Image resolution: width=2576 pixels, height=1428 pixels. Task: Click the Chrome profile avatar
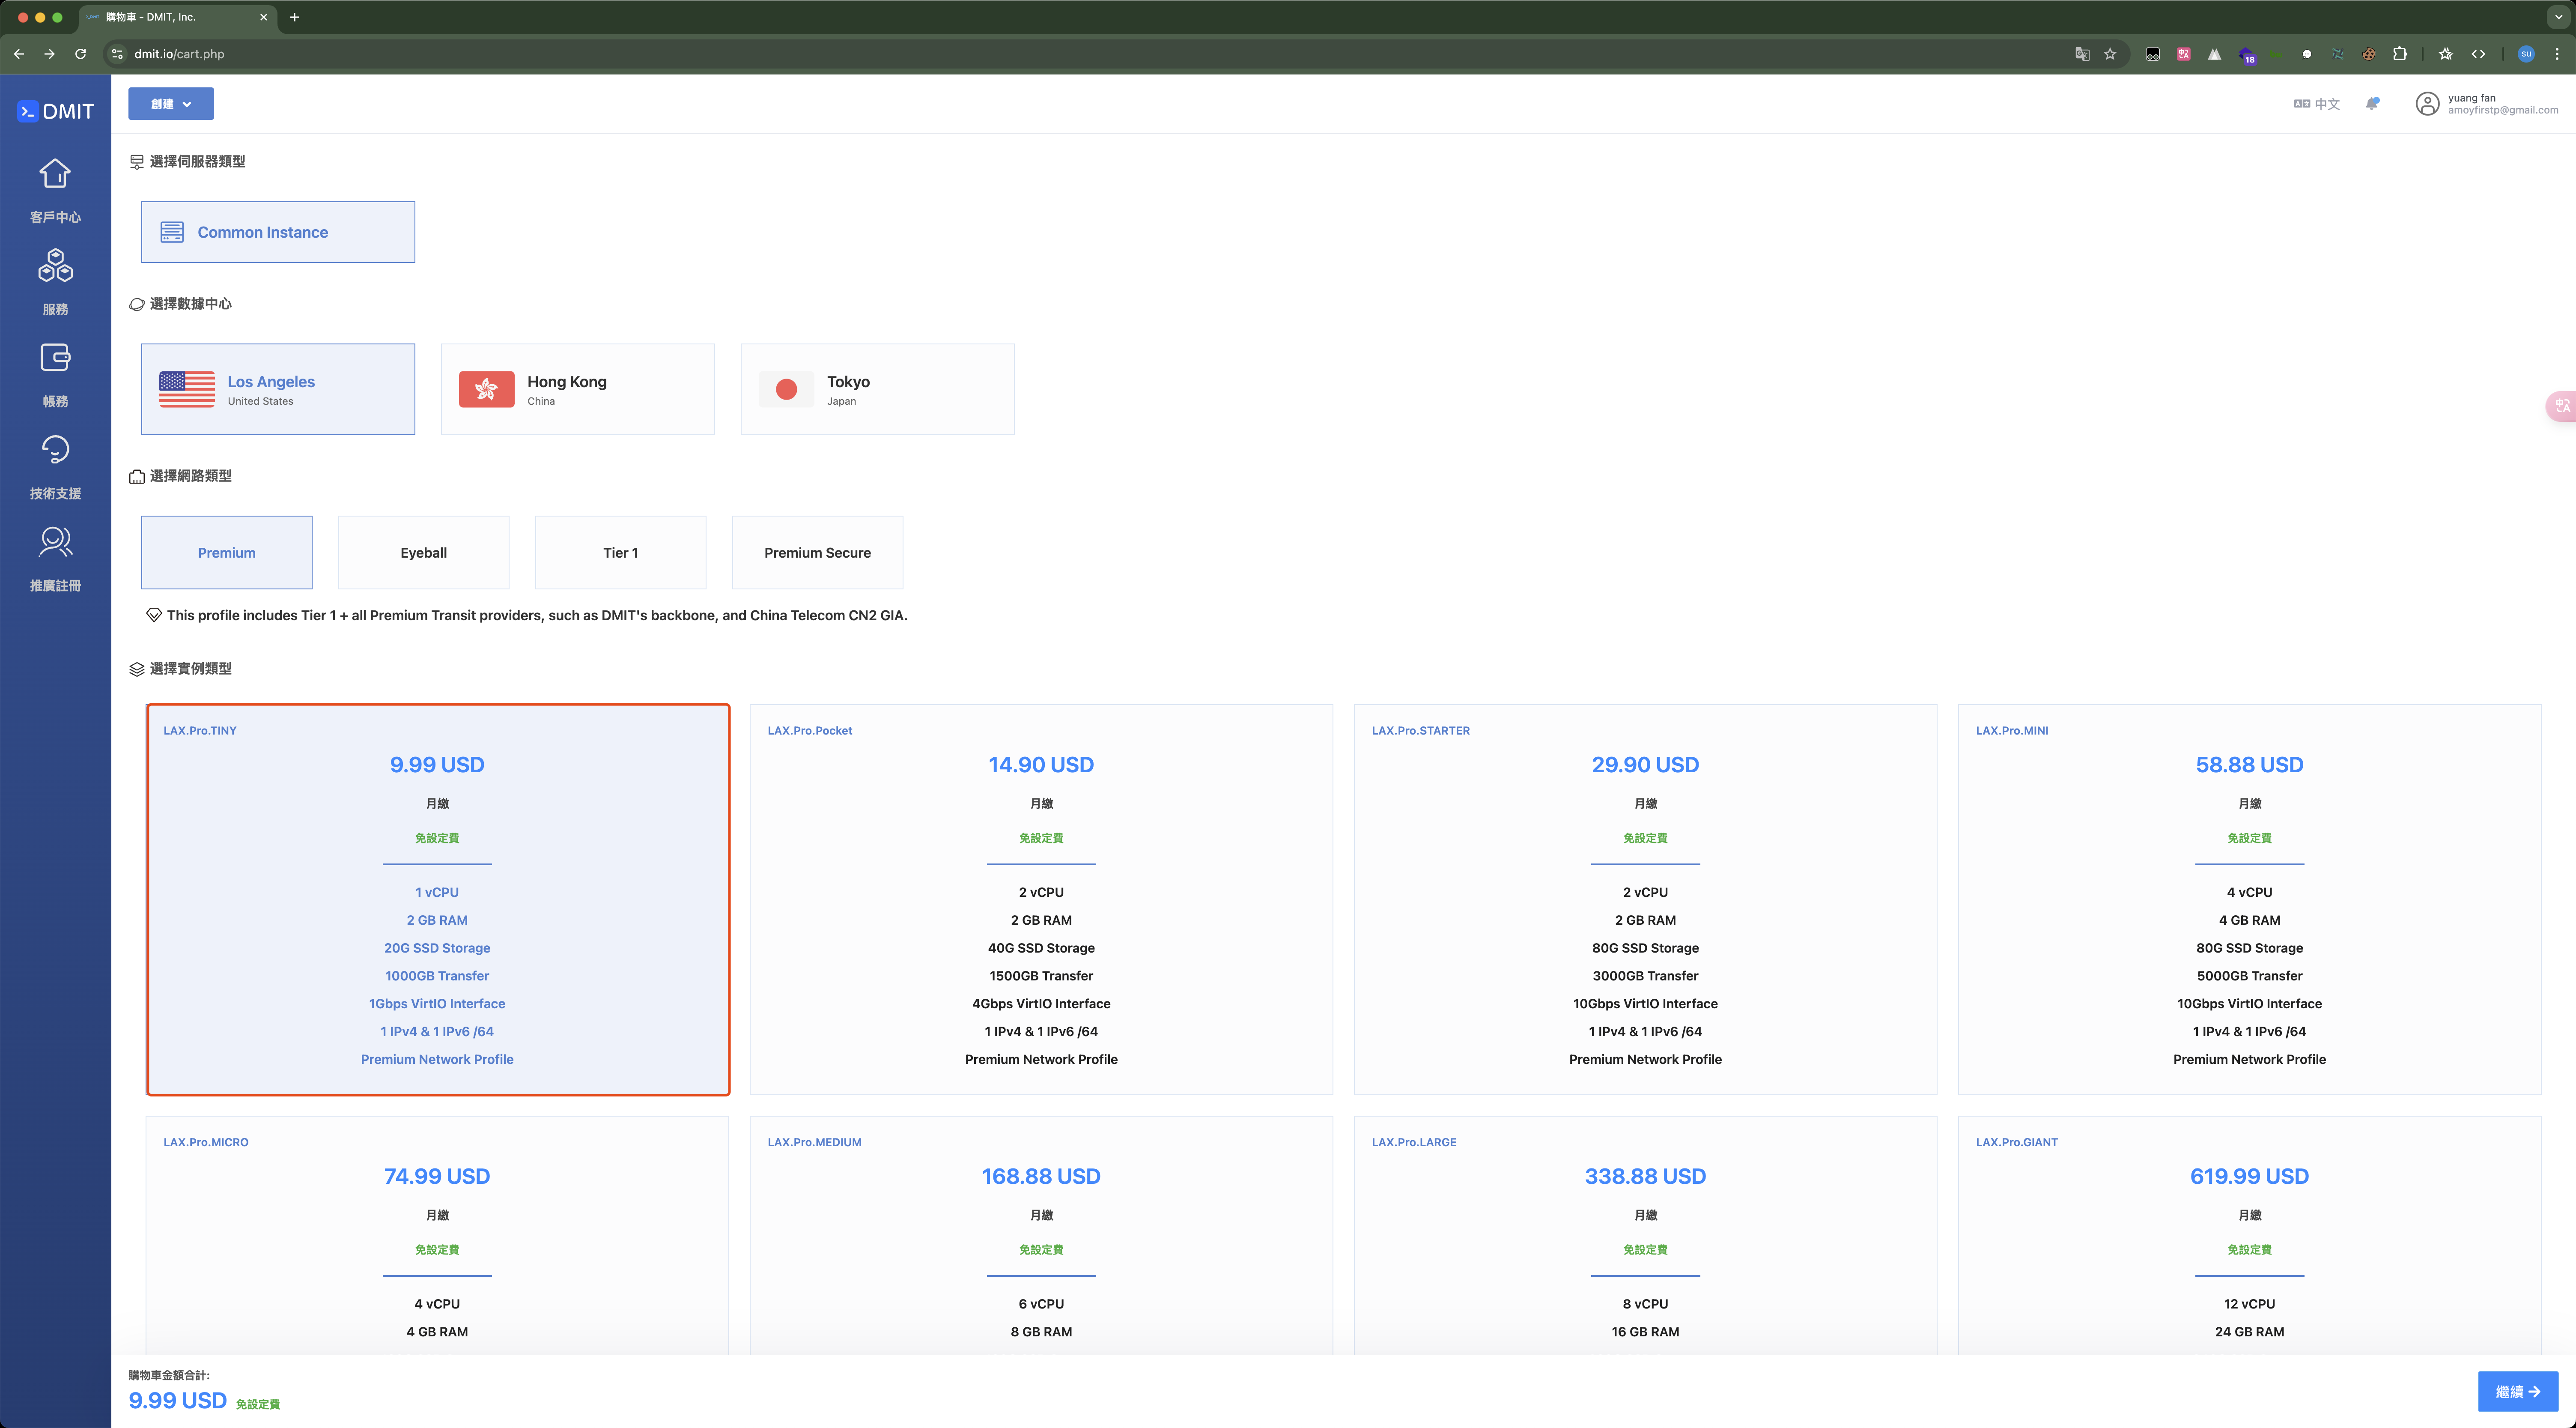point(2526,54)
